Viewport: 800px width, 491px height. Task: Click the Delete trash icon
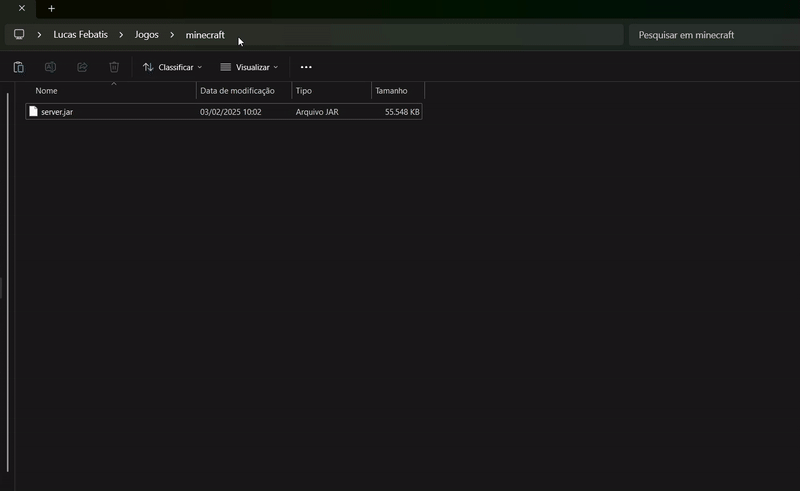coord(114,67)
